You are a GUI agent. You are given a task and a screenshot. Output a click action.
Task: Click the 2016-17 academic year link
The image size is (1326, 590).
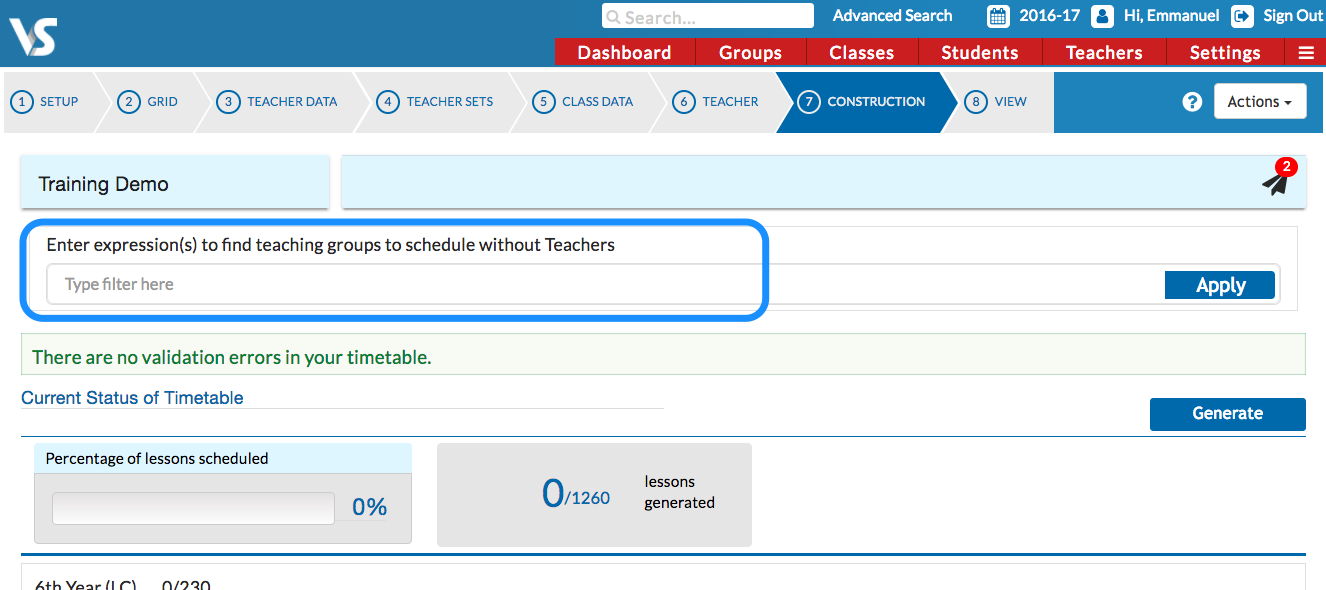tap(1049, 16)
